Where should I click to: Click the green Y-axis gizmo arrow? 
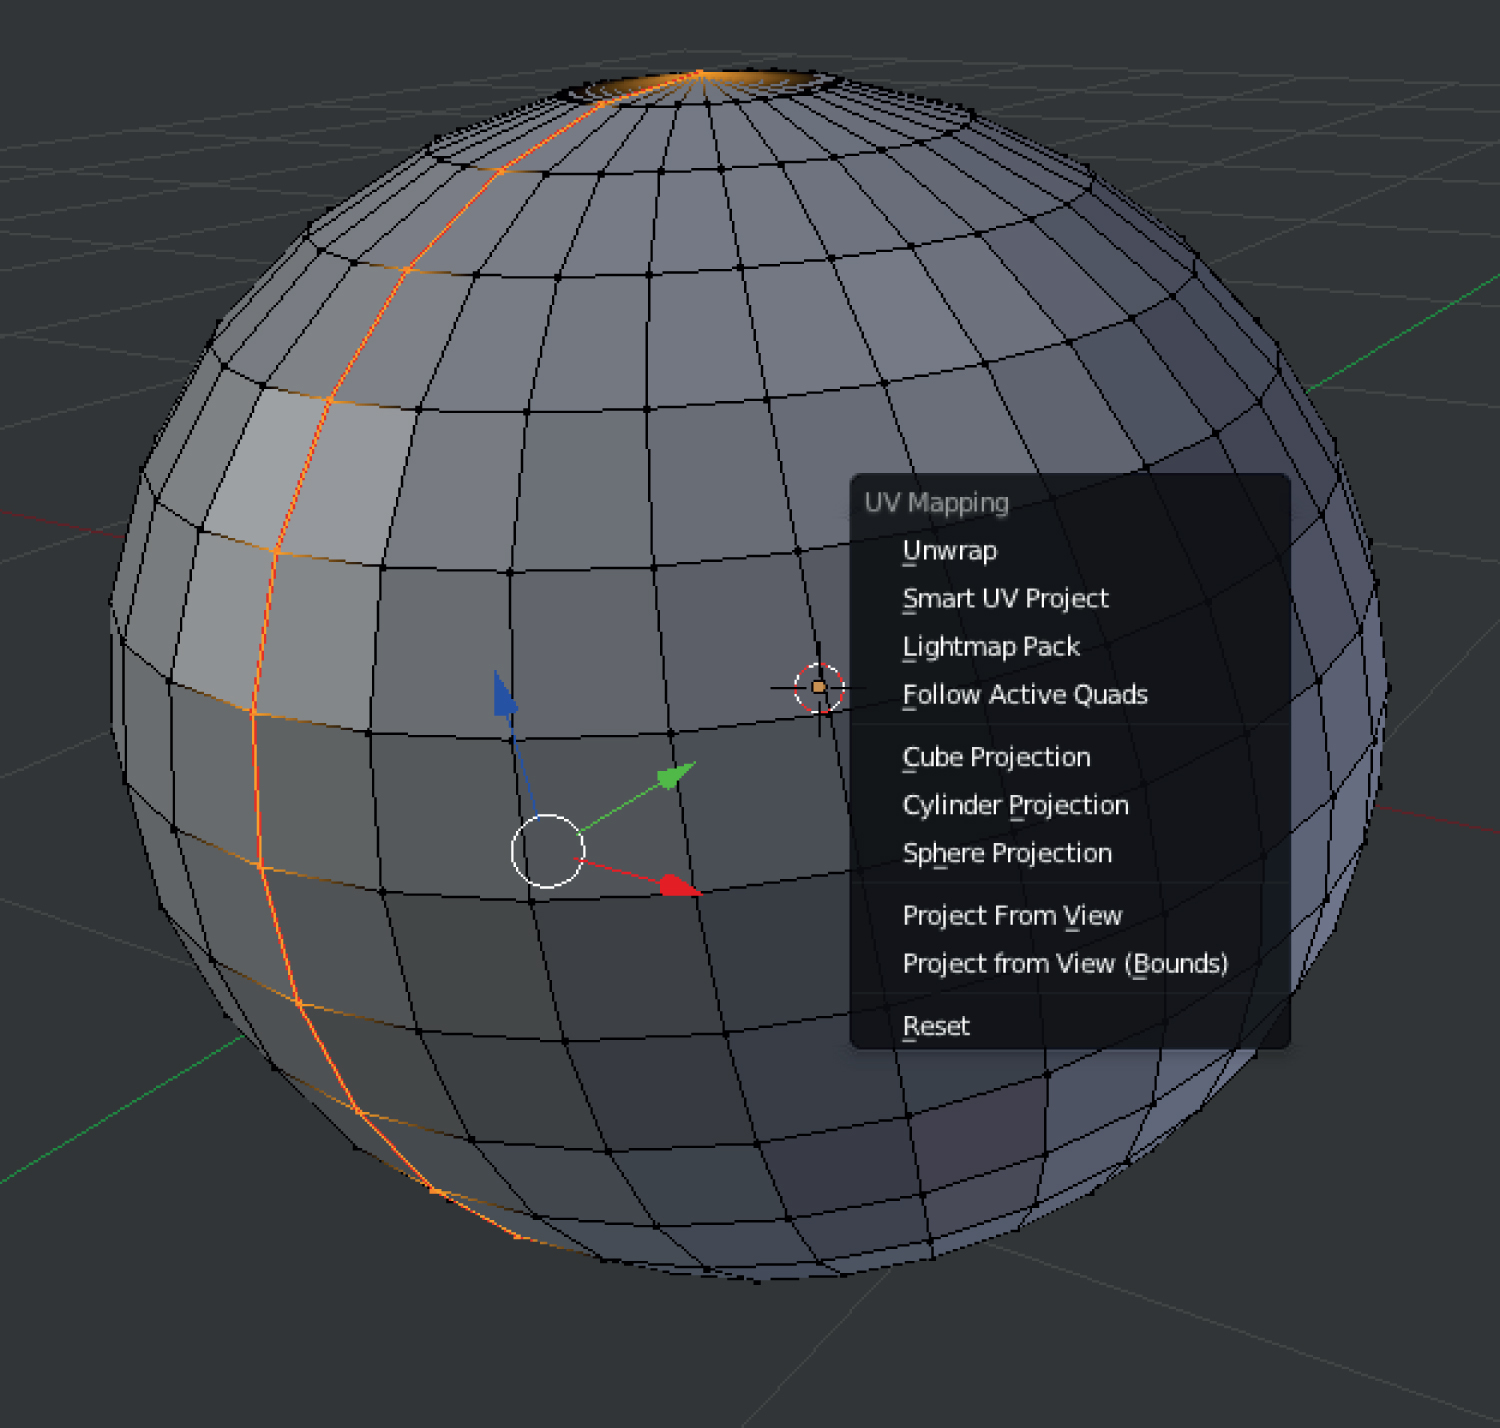(676, 775)
